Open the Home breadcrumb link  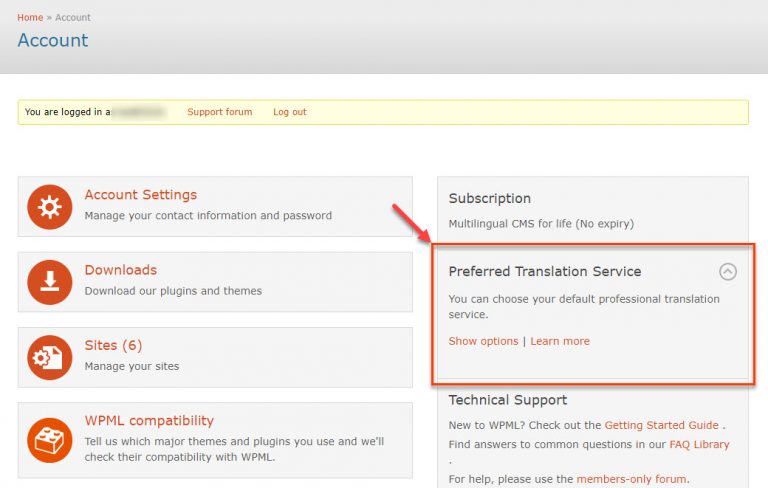point(30,18)
